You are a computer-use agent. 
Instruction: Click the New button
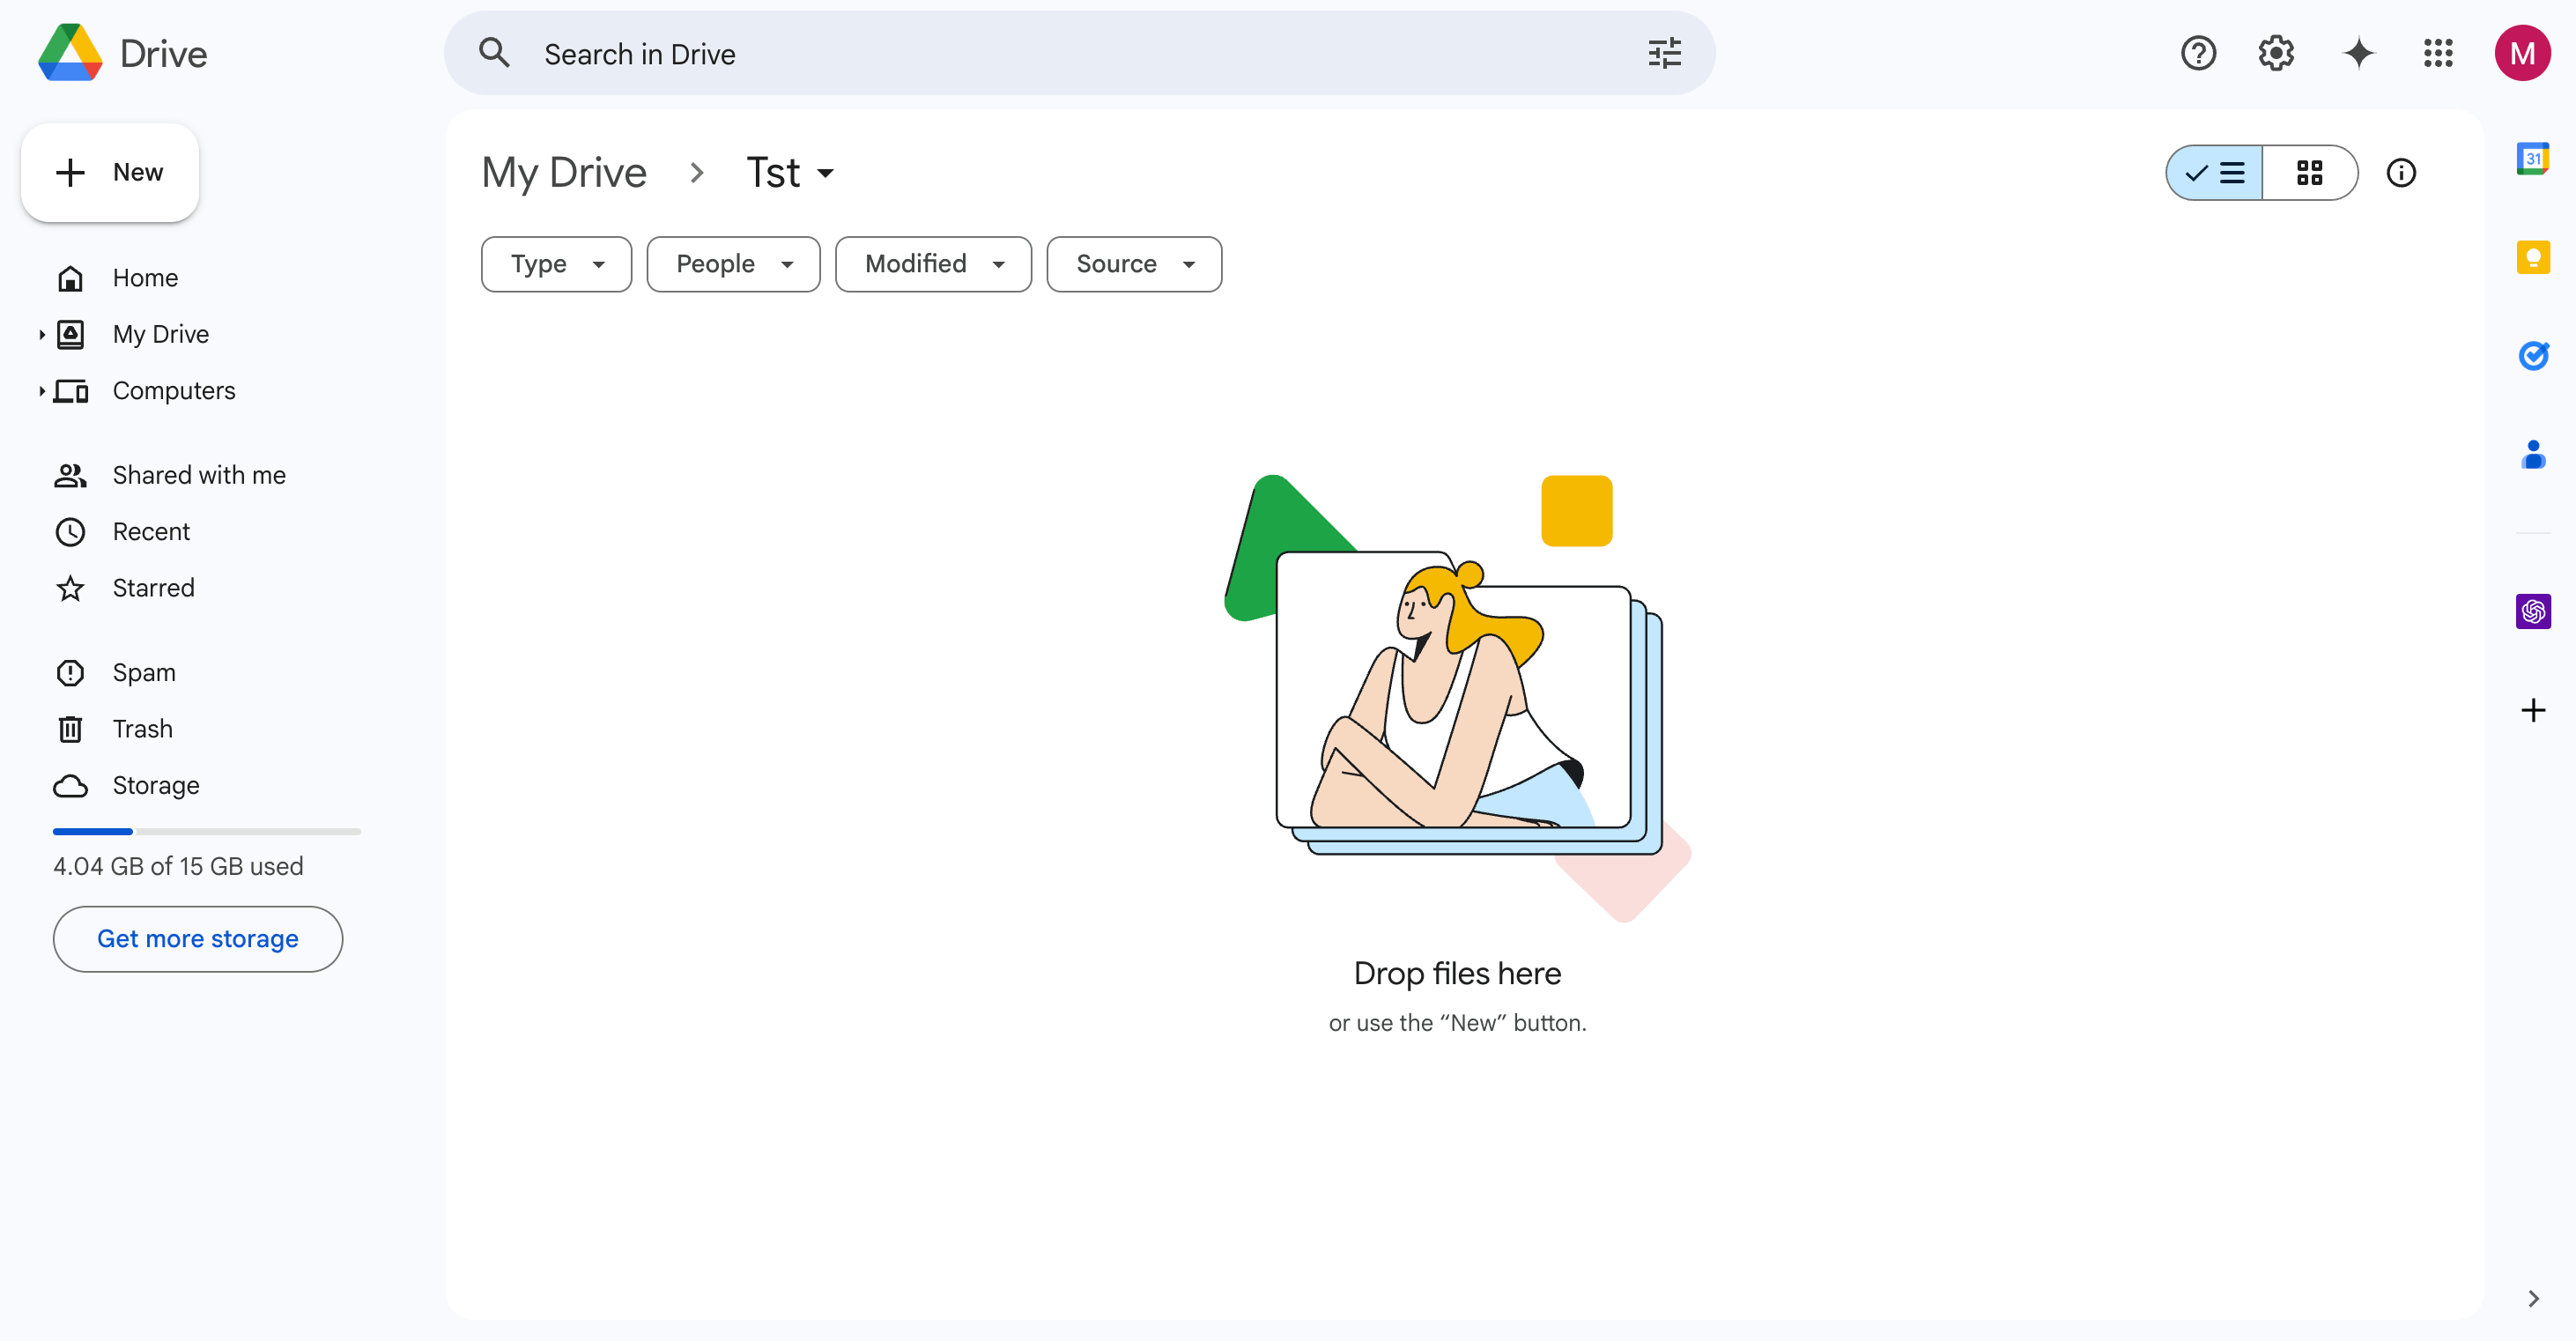[110, 172]
